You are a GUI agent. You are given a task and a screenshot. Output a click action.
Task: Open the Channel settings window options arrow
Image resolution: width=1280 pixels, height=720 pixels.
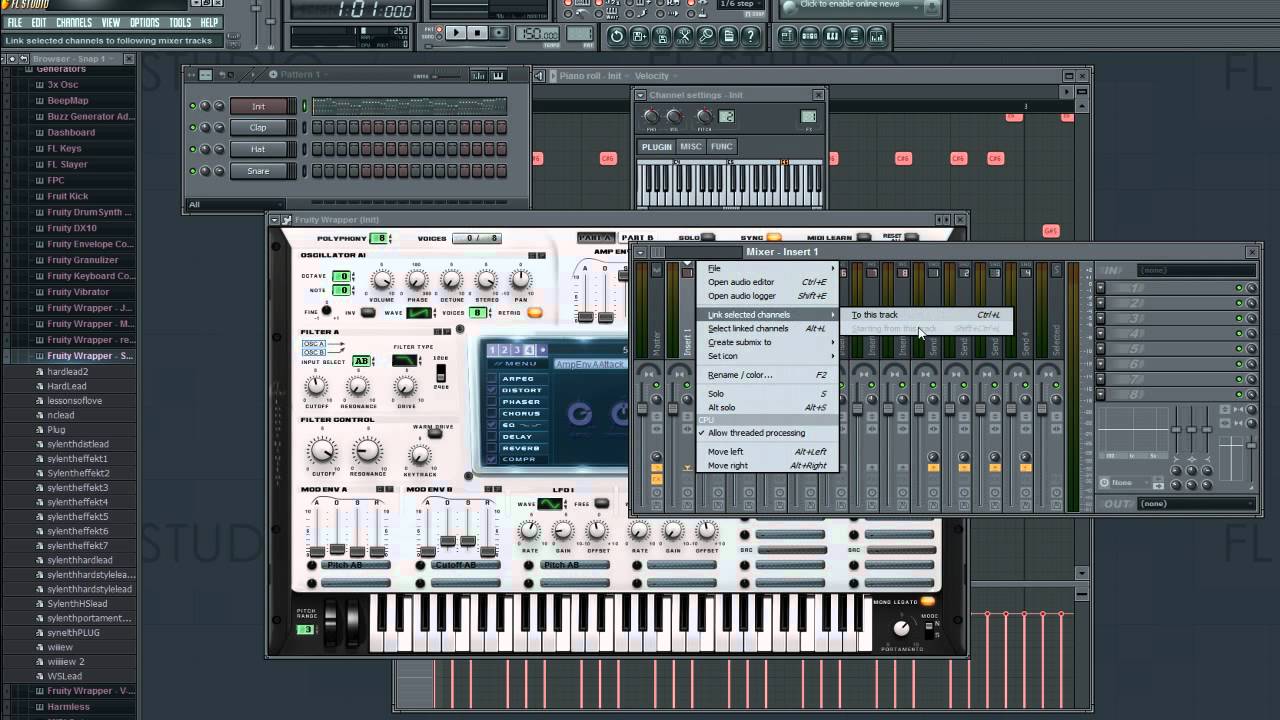pos(641,95)
